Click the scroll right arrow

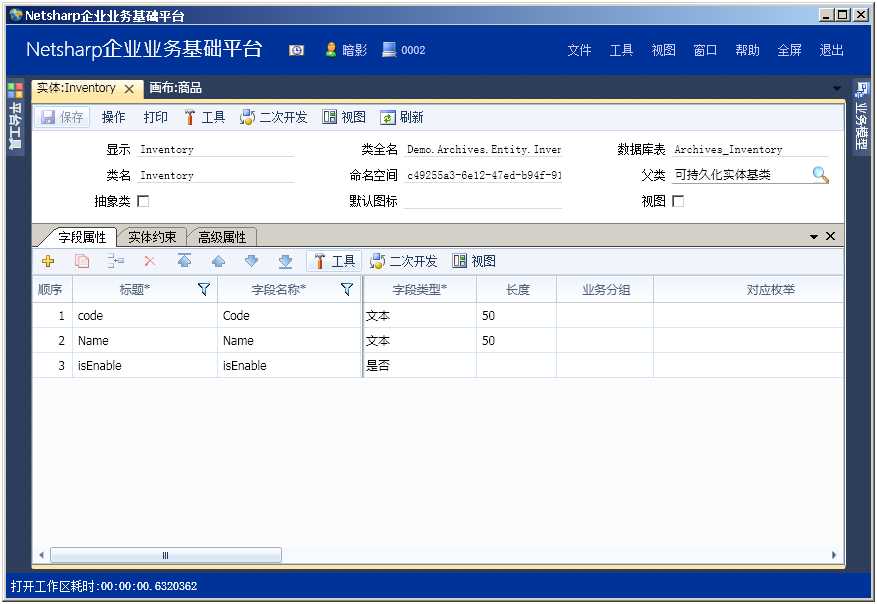click(x=833, y=555)
